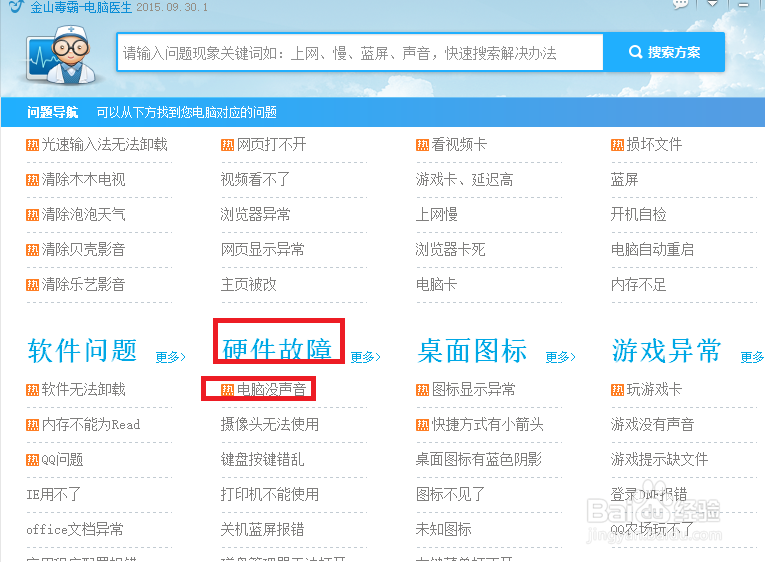Choose 桌面图标有蓝色阴影 problem
This screenshot has width=765, height=562.
479,460
